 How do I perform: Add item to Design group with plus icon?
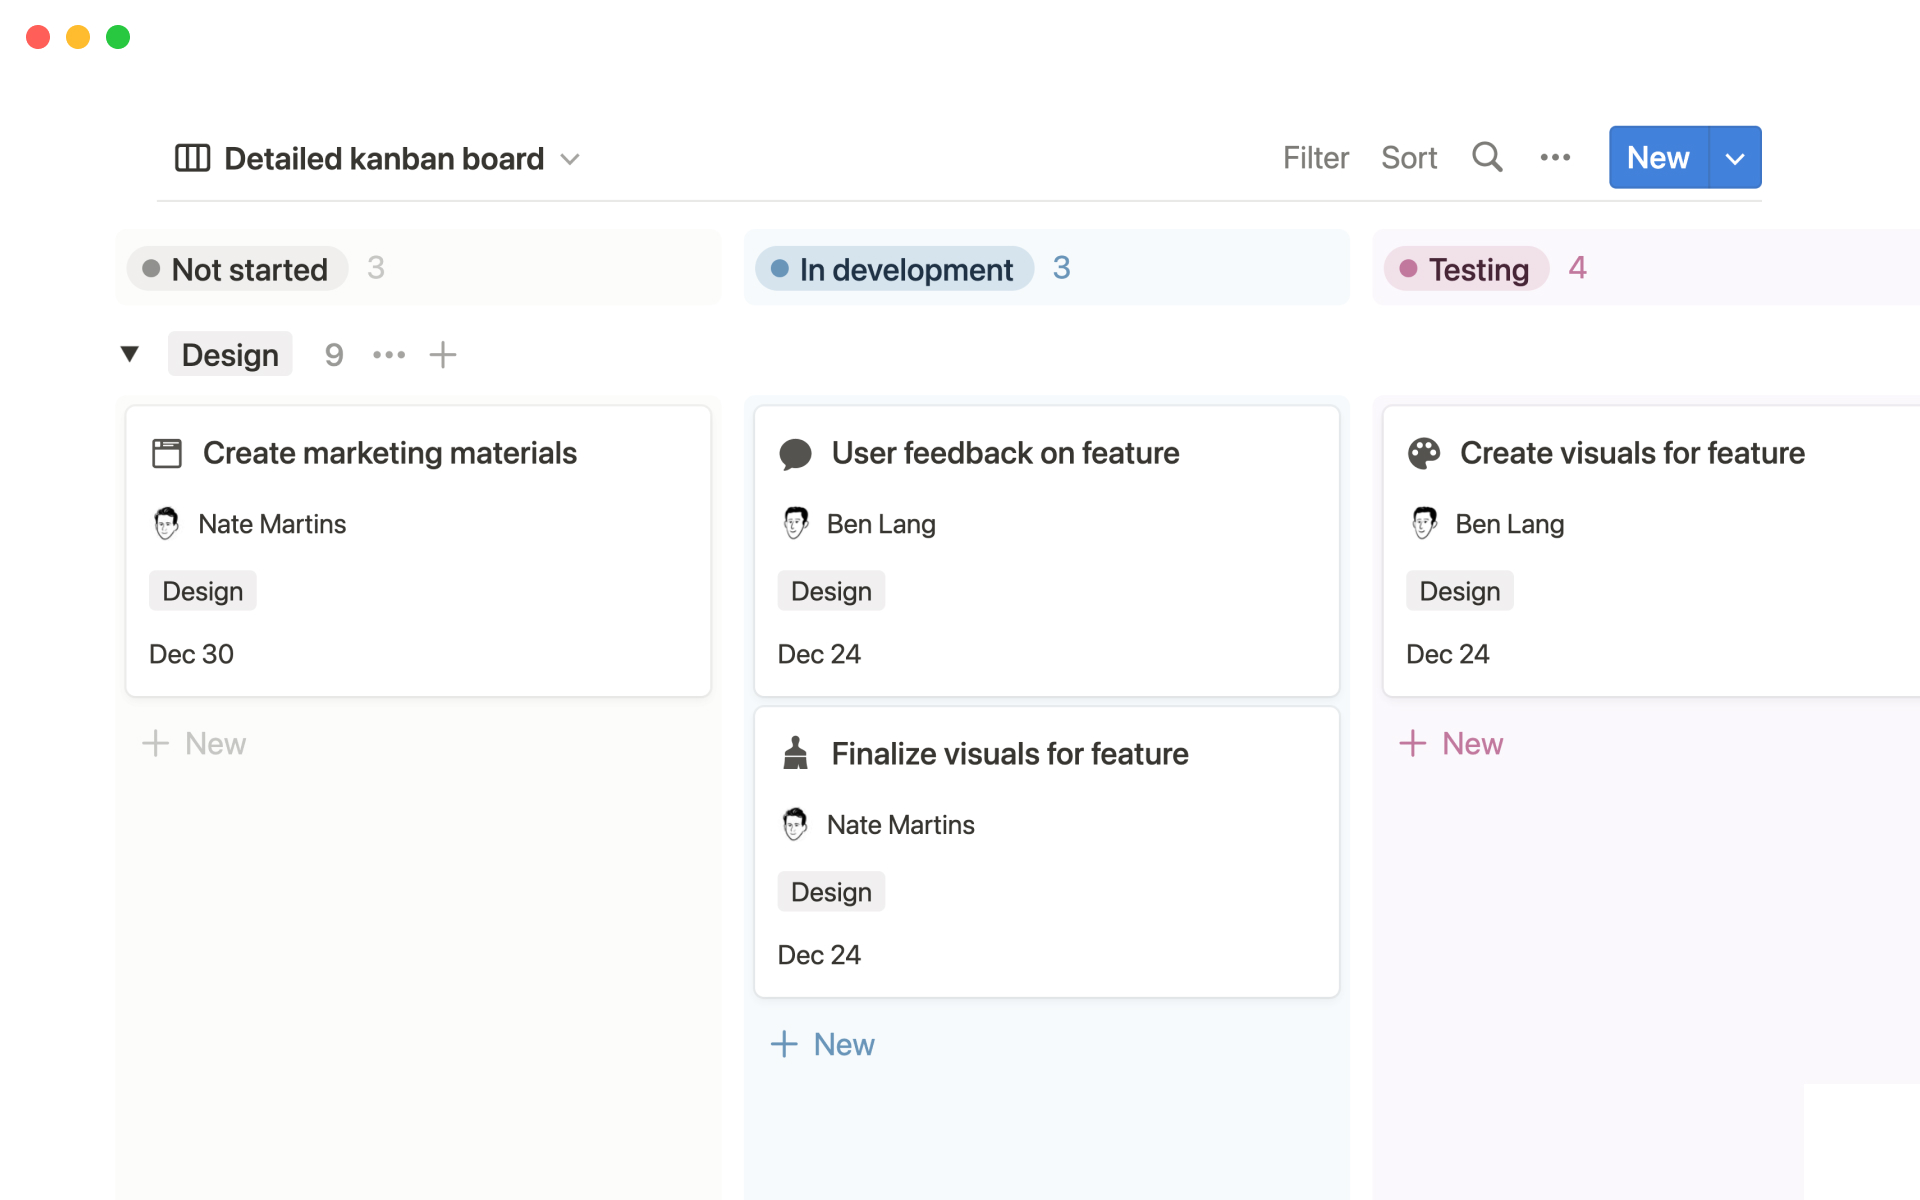443,355
